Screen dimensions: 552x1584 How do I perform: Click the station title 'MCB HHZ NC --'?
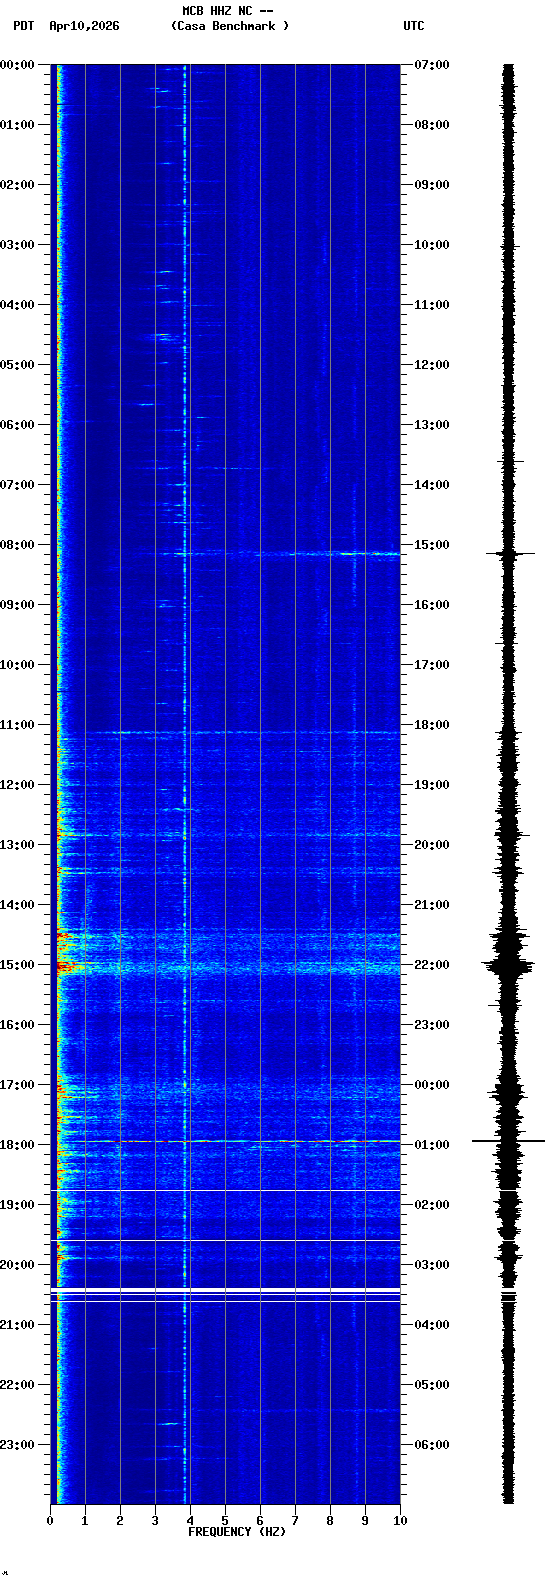pos(228,11)
